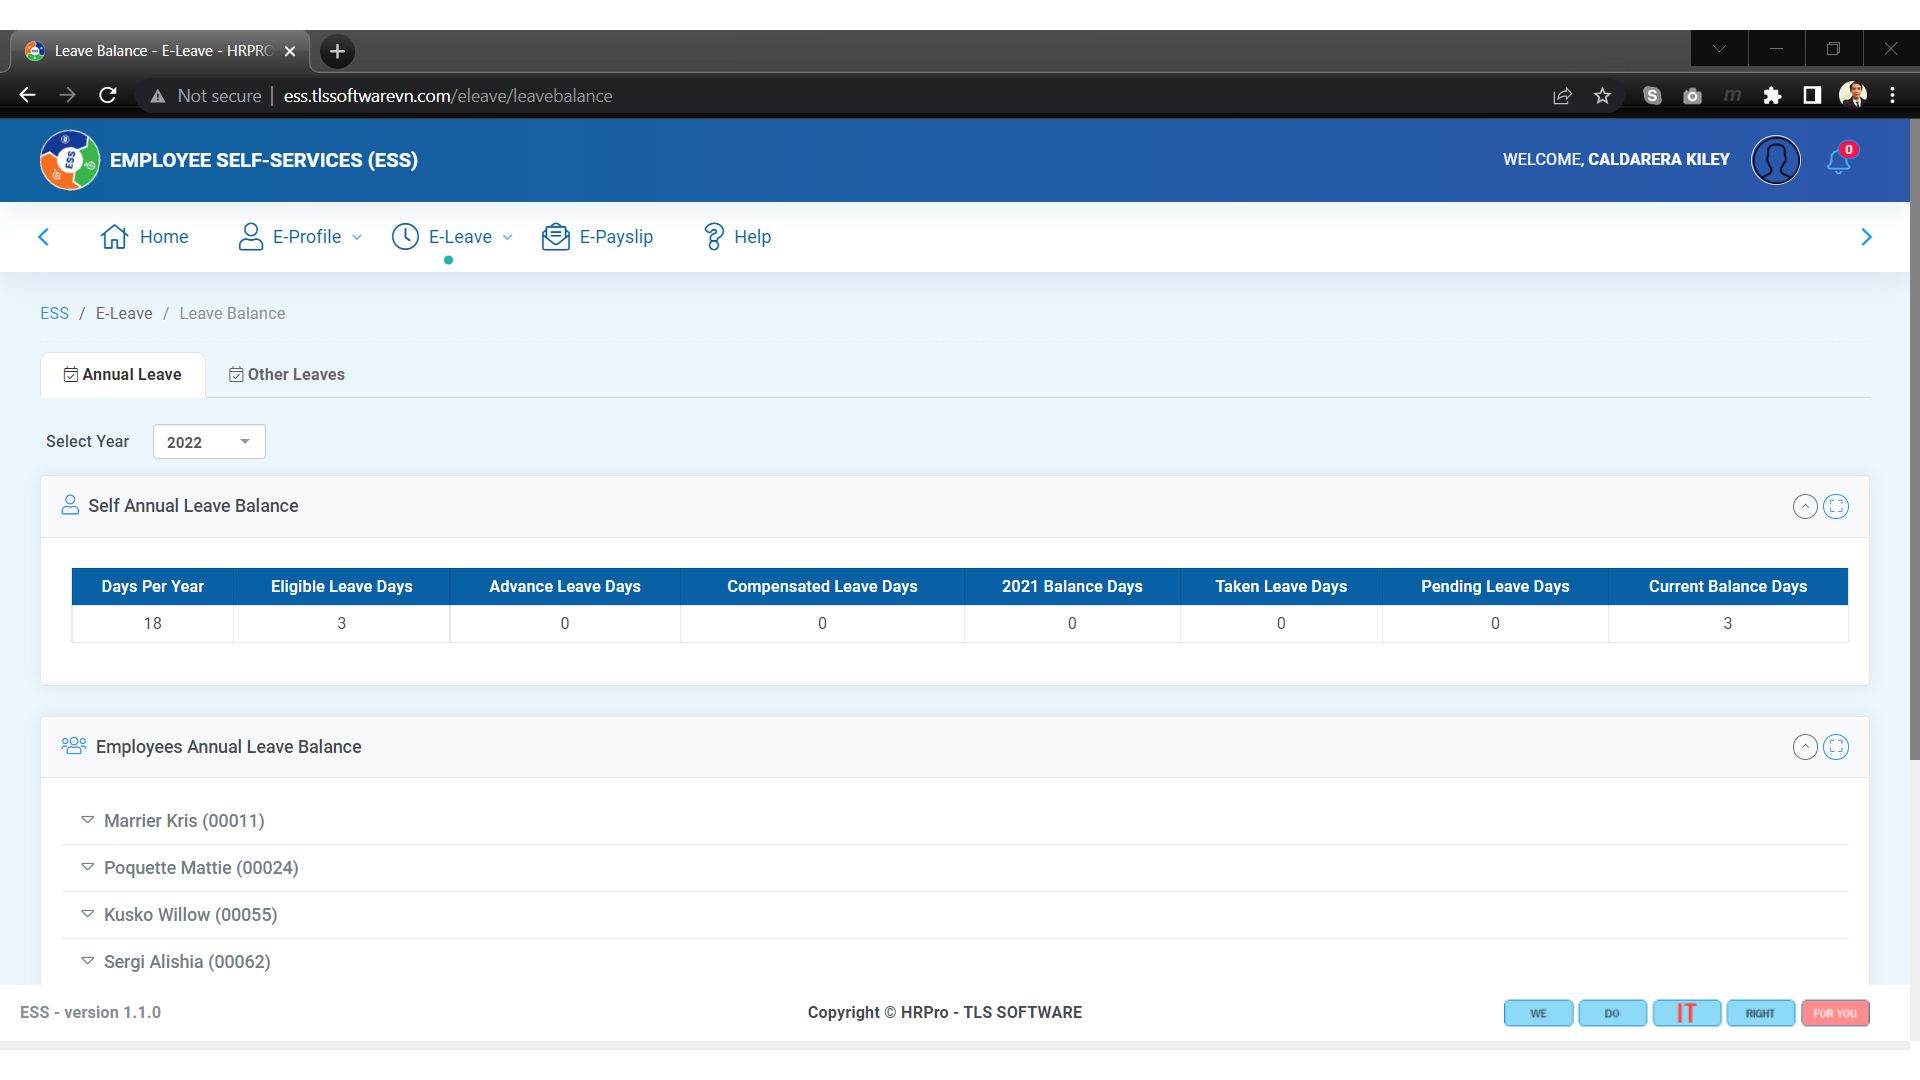This screenshot has height=1080, width=1920.
Task: Open the user profile avatar icon
Action: (1775, 160)
